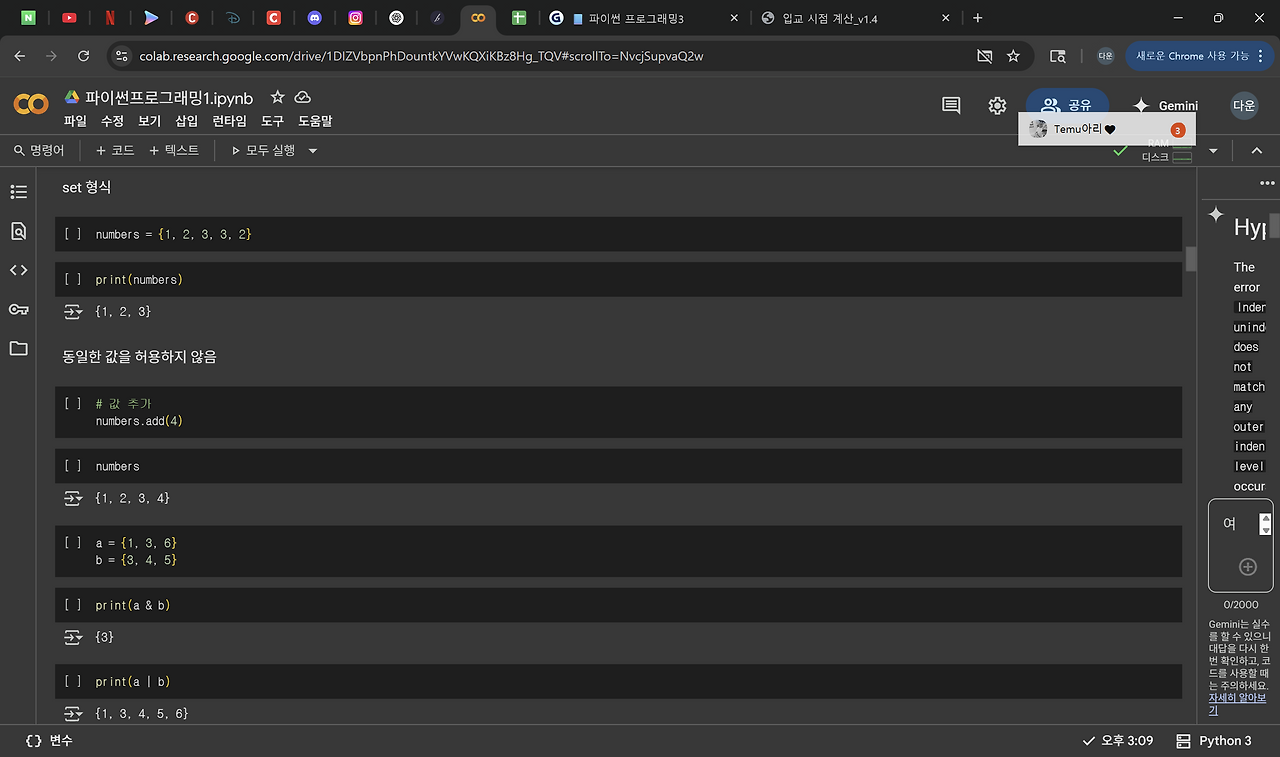The height and width of the screenshot is (757, 1280).
Task: Star the notebook 파이썬프로그래밍1.ipynb
Action: [x=277, y=97]
